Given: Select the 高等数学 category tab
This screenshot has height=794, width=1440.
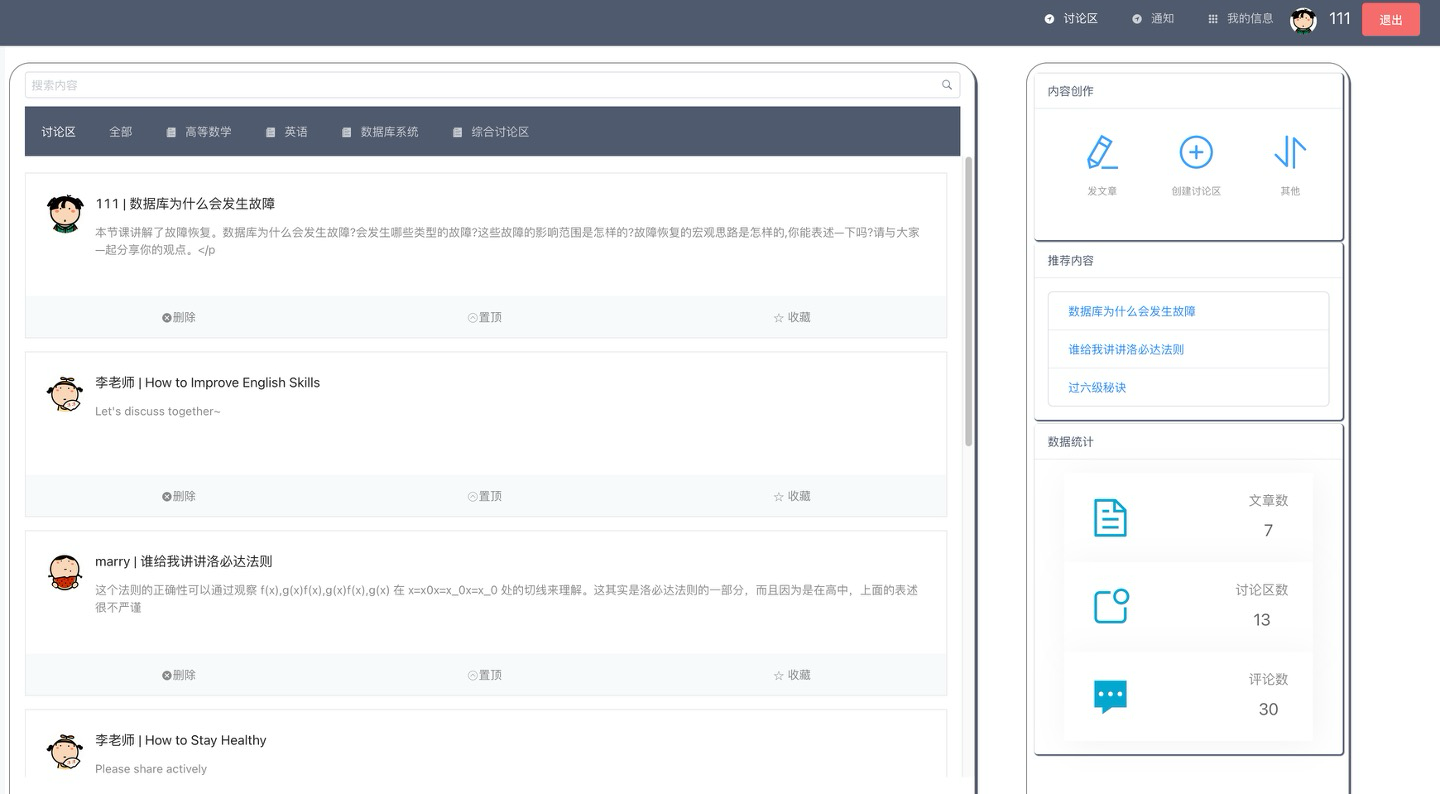Looking at the screenshot, I should pyautogui.click(x=199, y=132).
